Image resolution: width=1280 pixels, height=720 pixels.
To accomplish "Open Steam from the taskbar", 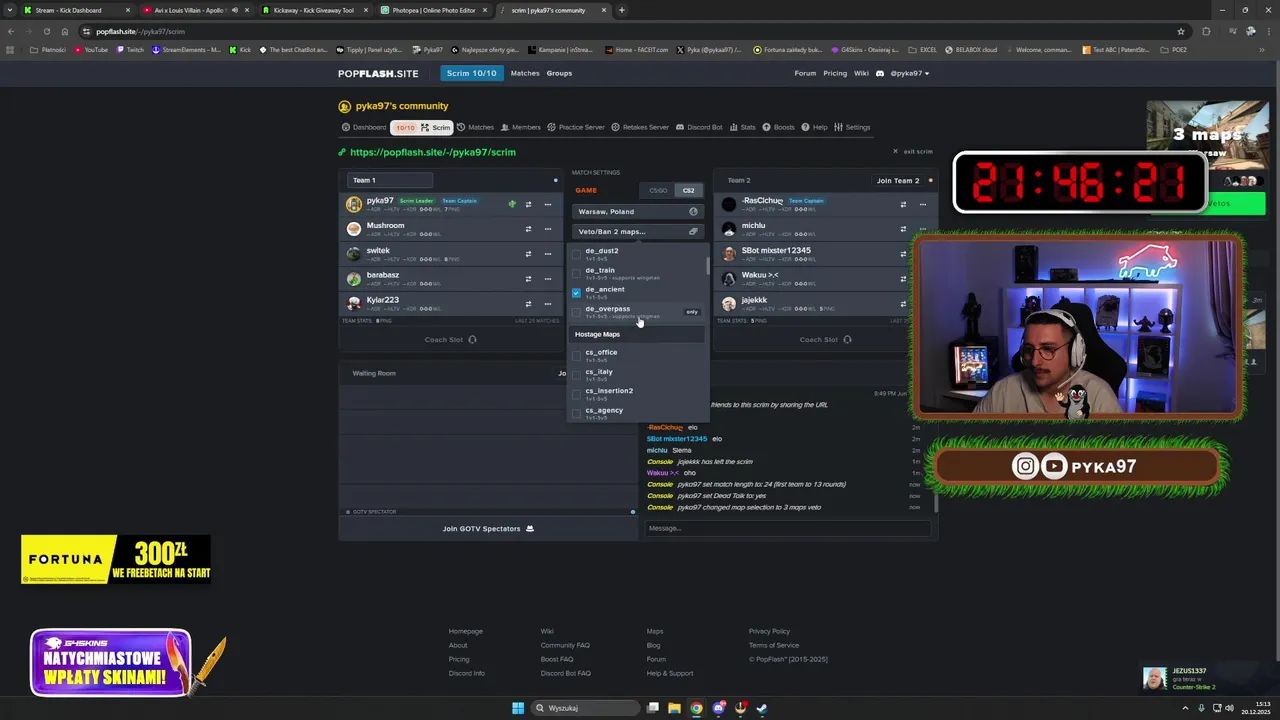I will [x=761, y=708].
